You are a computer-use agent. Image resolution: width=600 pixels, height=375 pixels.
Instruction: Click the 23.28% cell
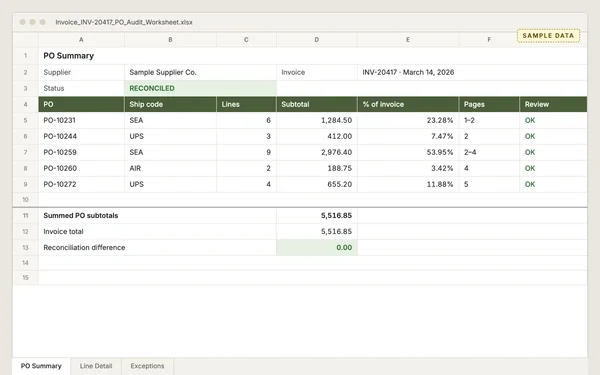click(x=408, y=121)
